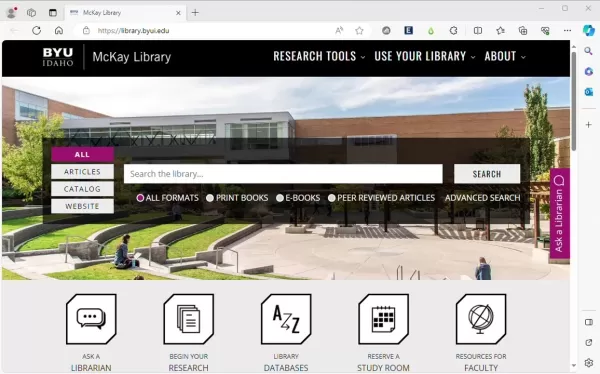The image size is (600, 374).
Task: Open the Outlook icon in the sidebar
Action: pyautogui.click(x=589, y=92)
